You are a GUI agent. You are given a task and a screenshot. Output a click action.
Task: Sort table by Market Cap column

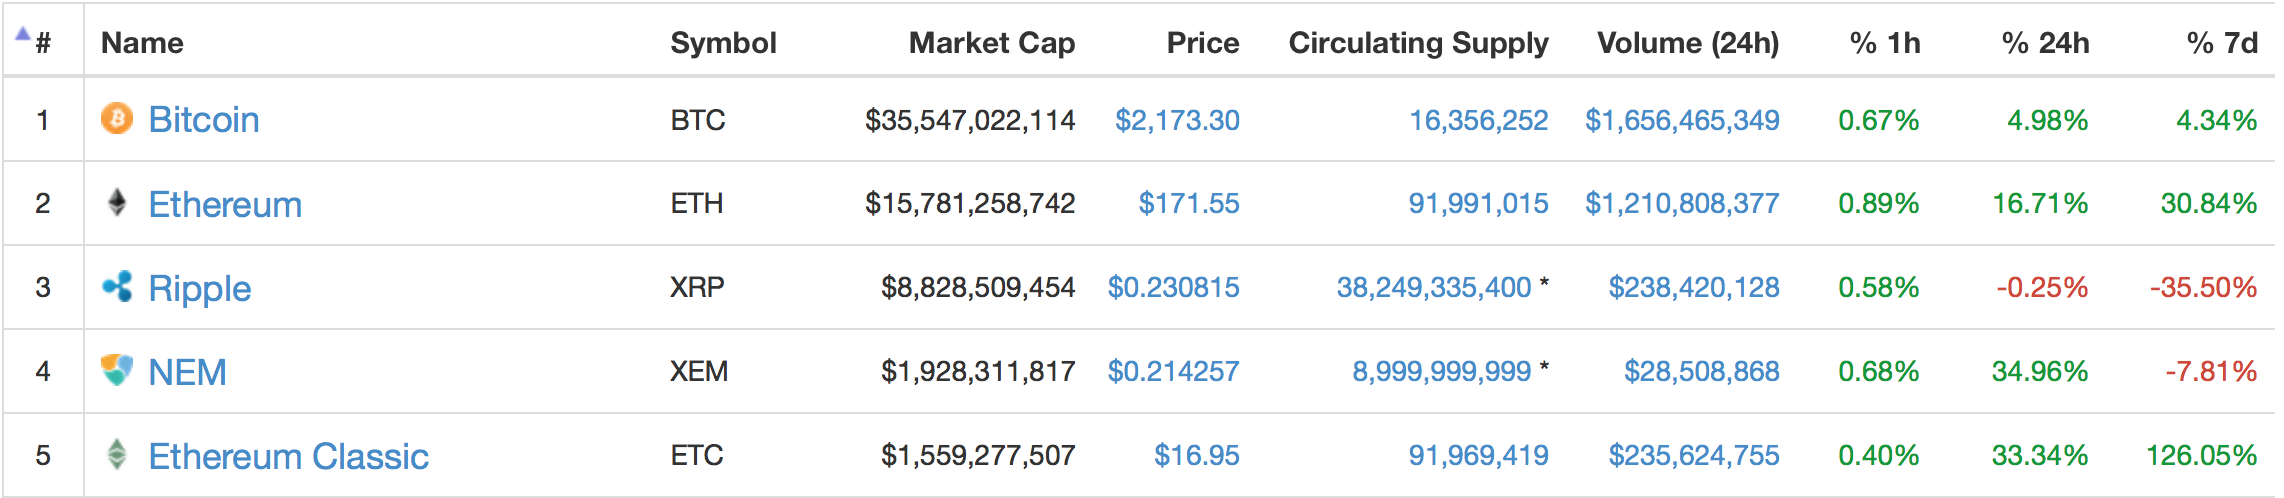(x=991, y=43)
